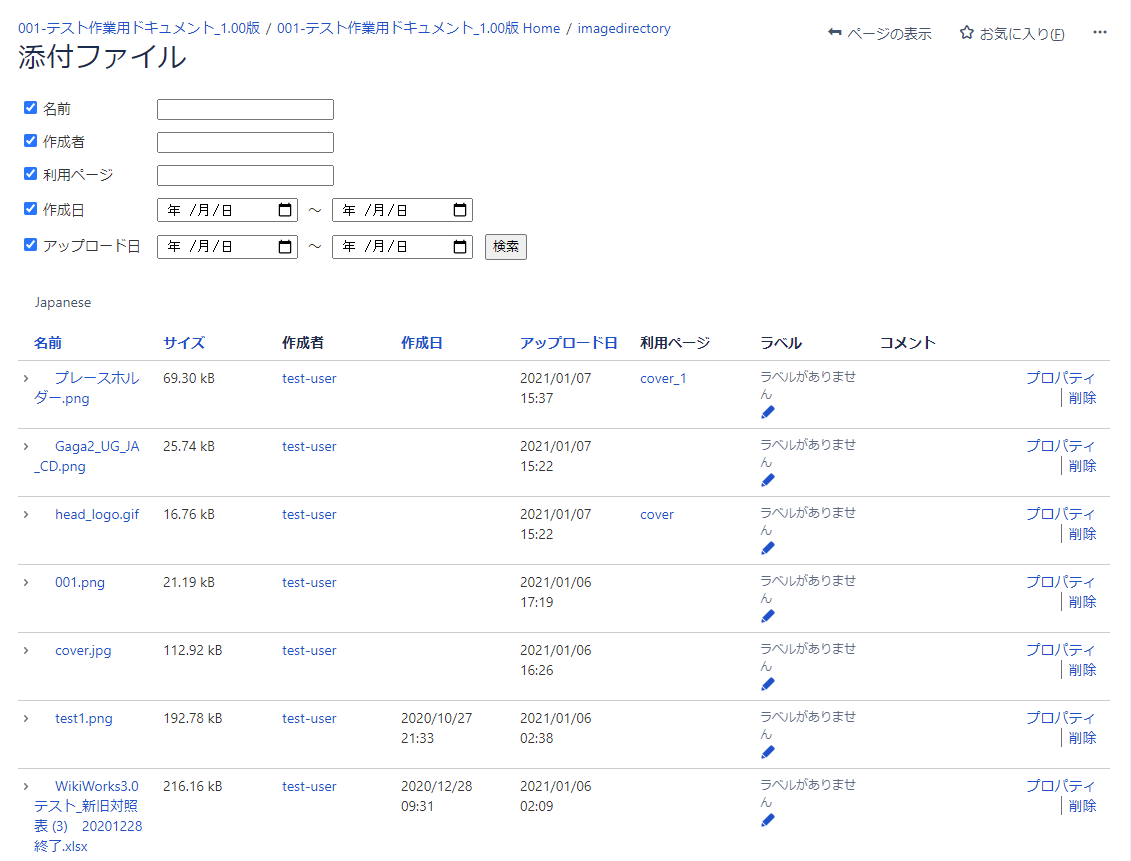Click the label edit pencil for プレースホルダー.png
The width and height of the screenshot is (1131, 861).
768,412
